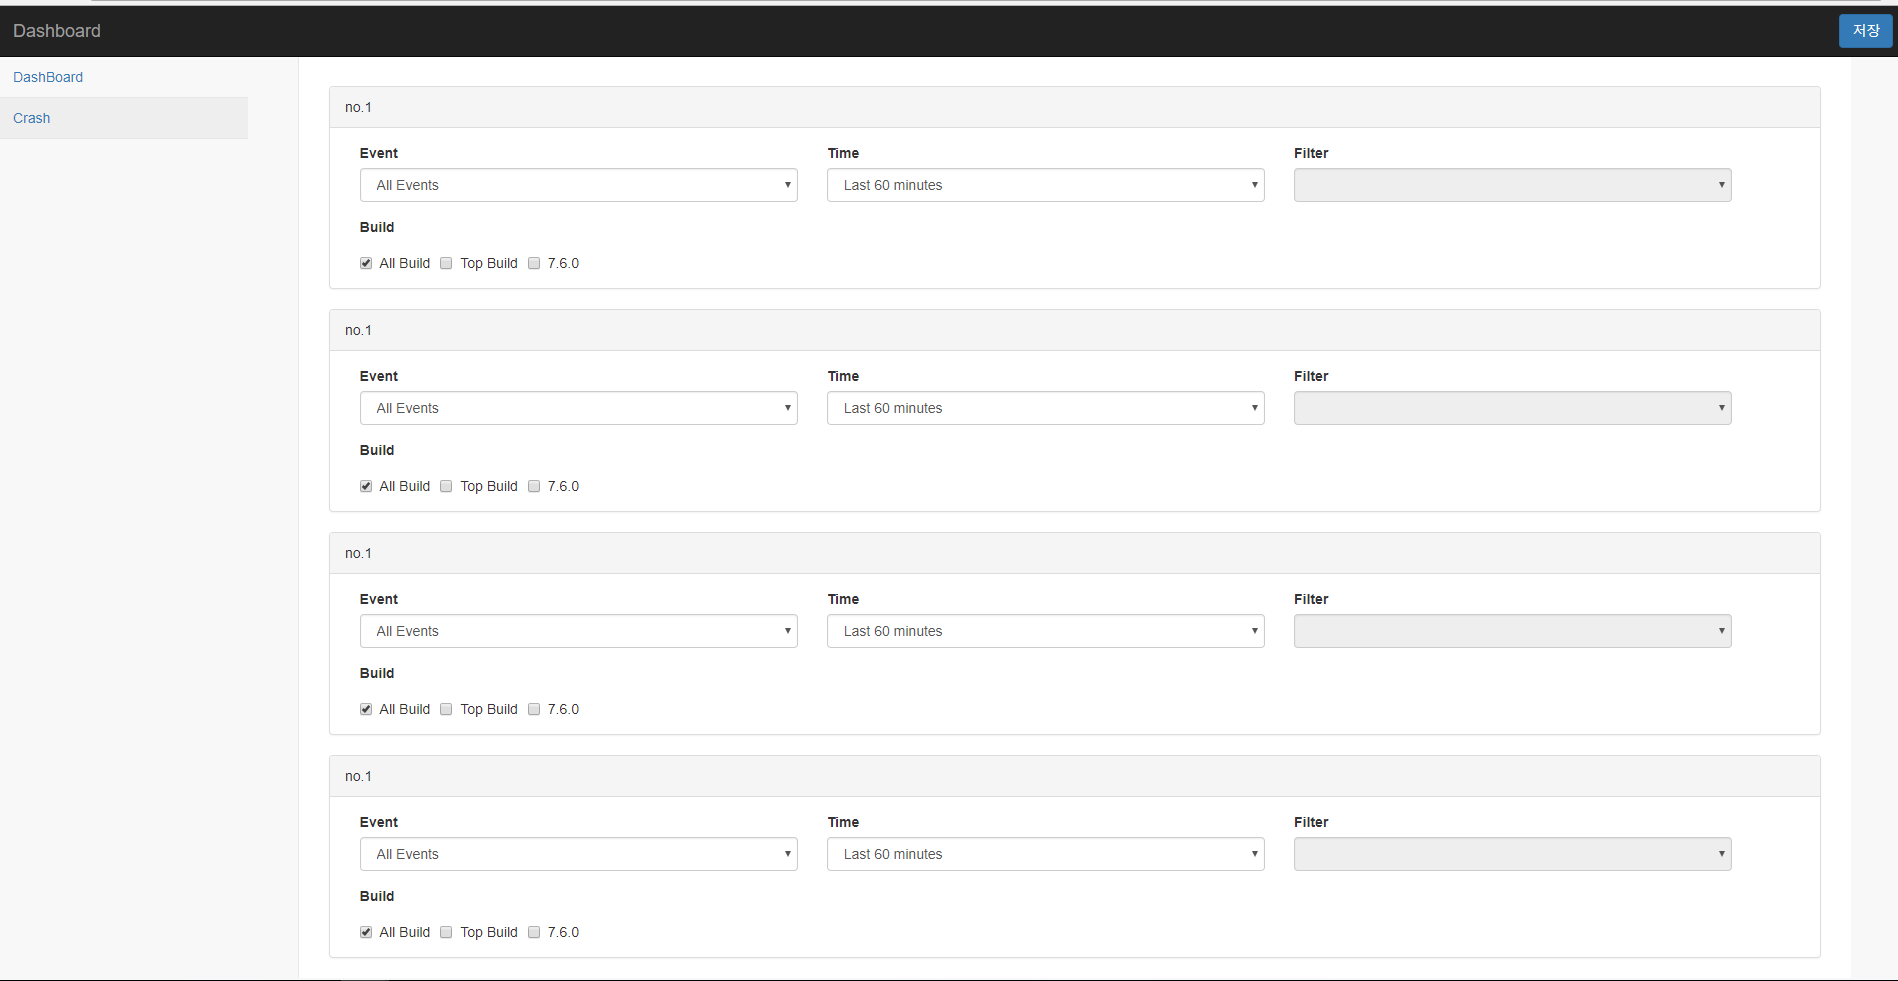
Task: Open the DashBoard sidebar link
Action: pos(48,77)
